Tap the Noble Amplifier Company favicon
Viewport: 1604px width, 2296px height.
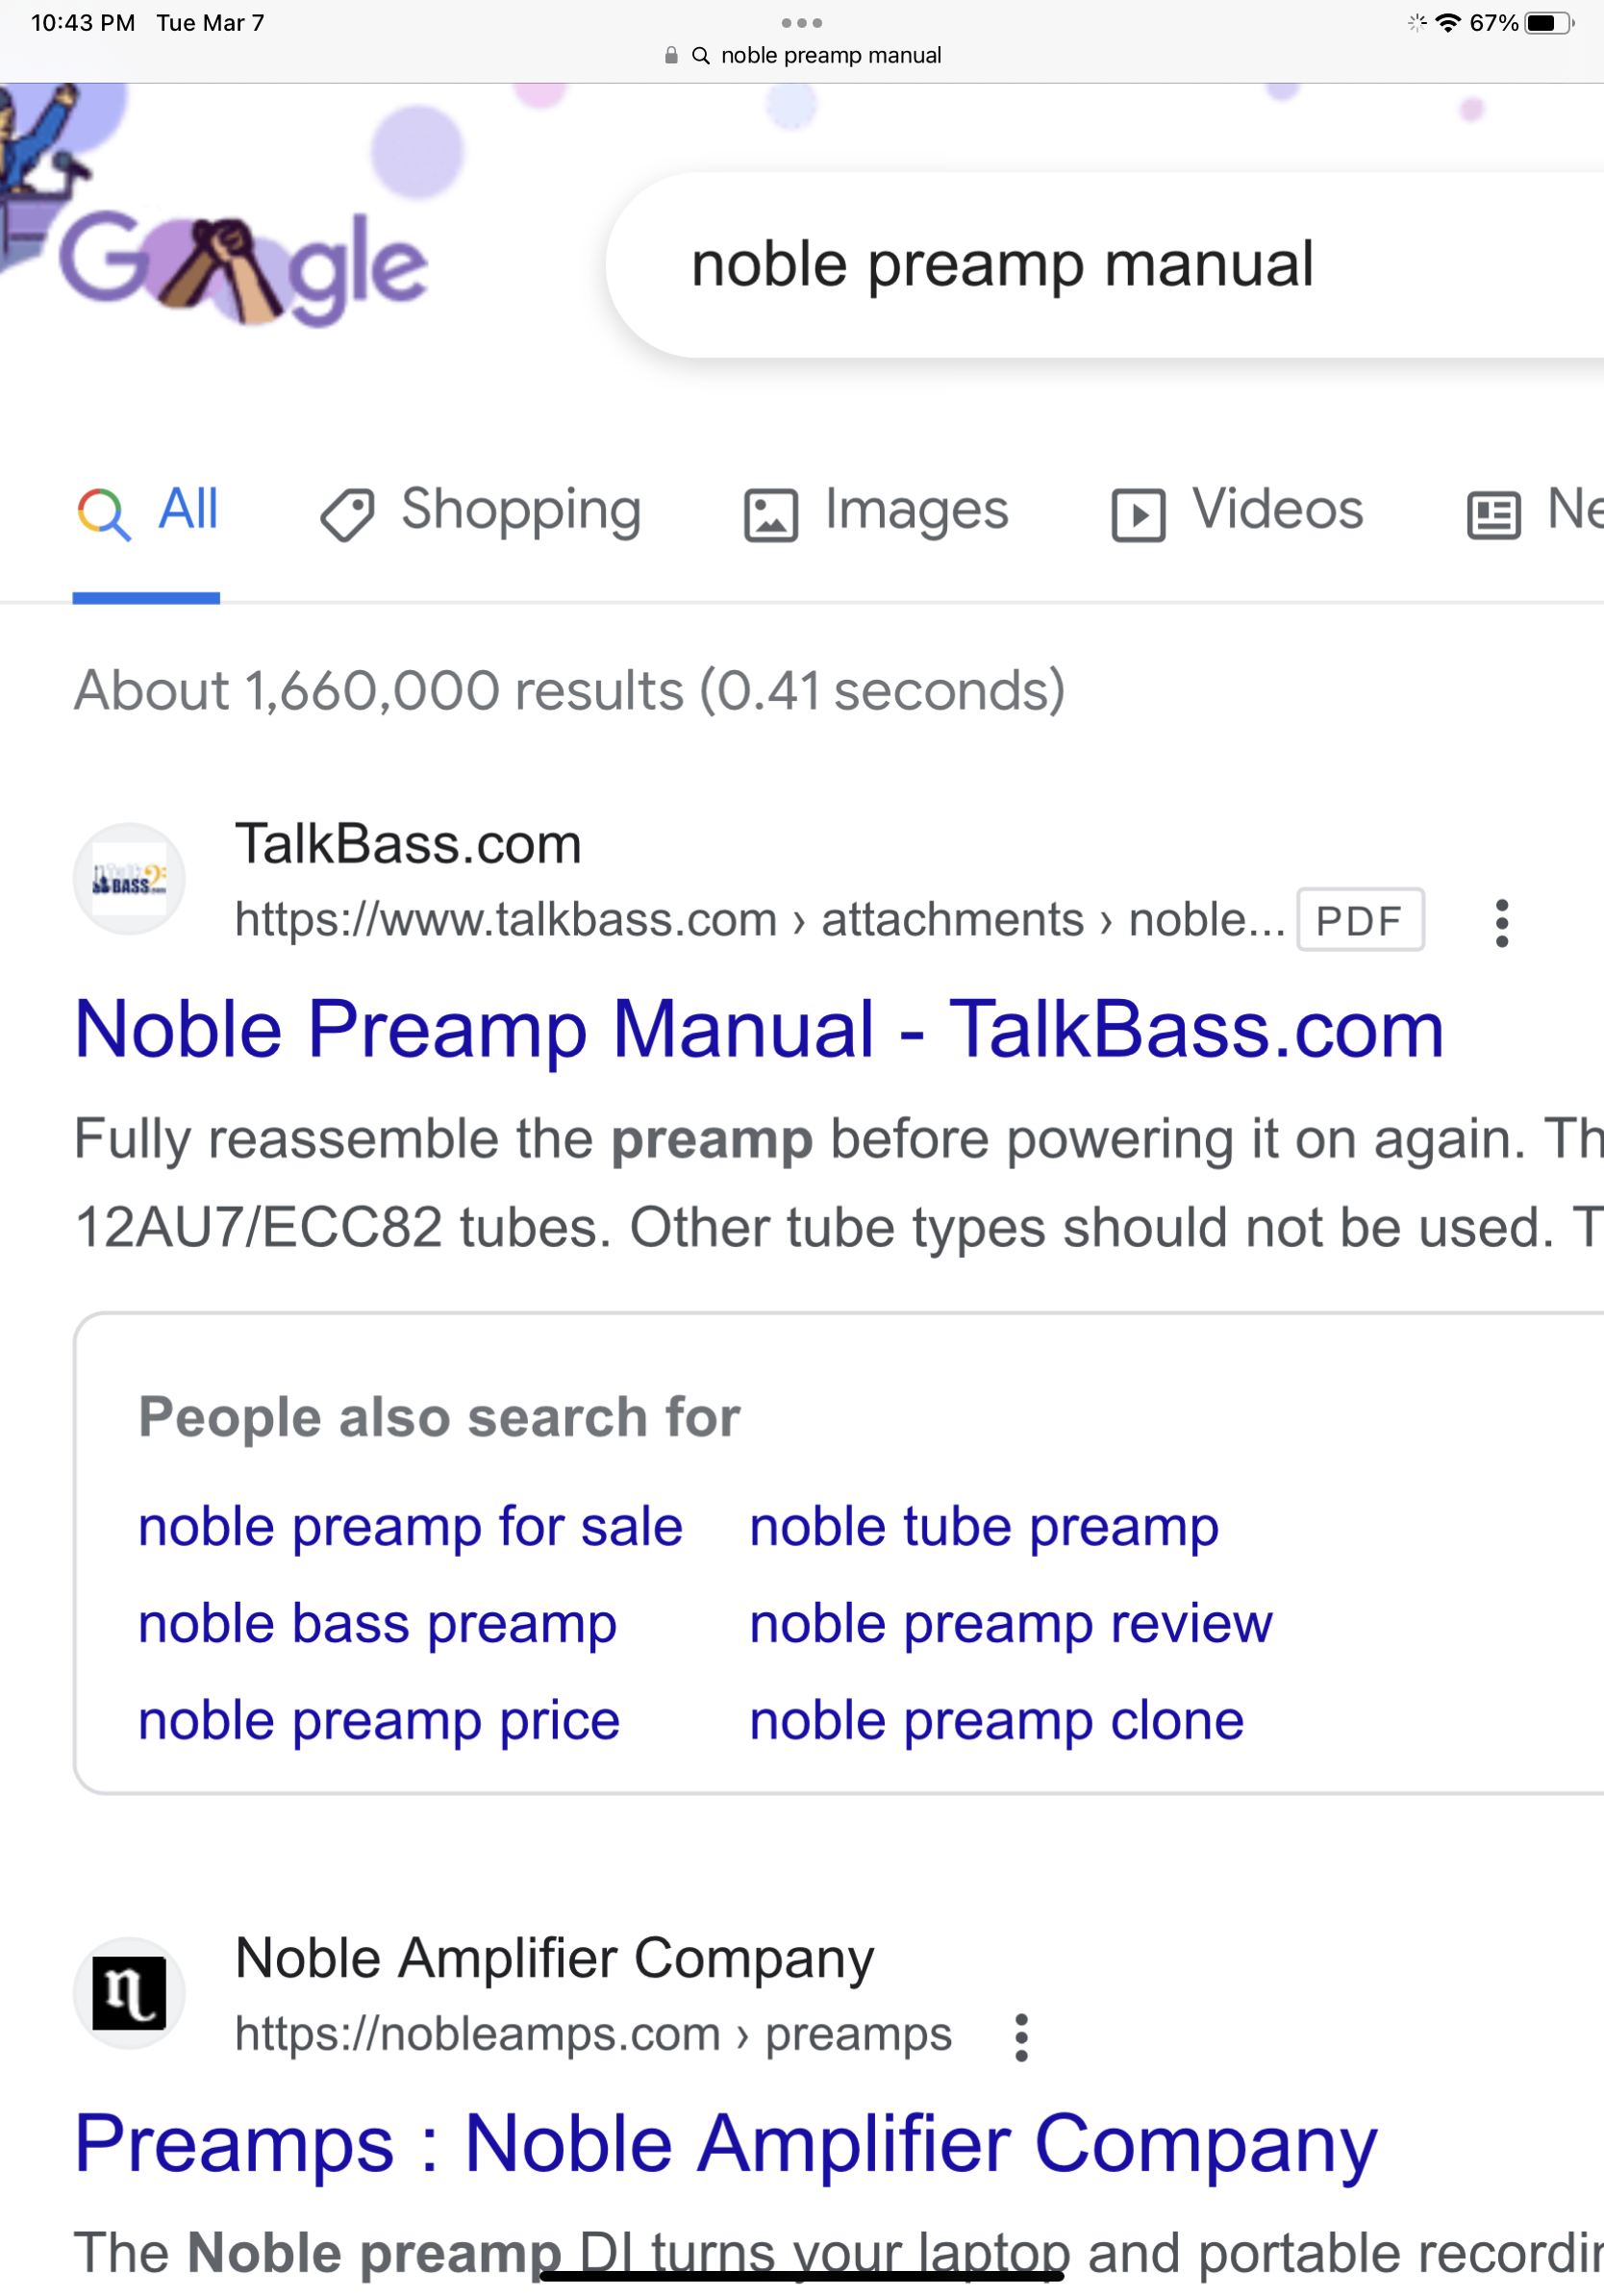(x=129, y=1993)
